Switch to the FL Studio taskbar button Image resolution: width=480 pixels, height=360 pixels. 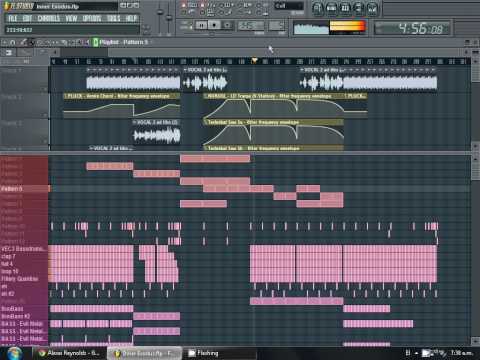pos(144,353)
